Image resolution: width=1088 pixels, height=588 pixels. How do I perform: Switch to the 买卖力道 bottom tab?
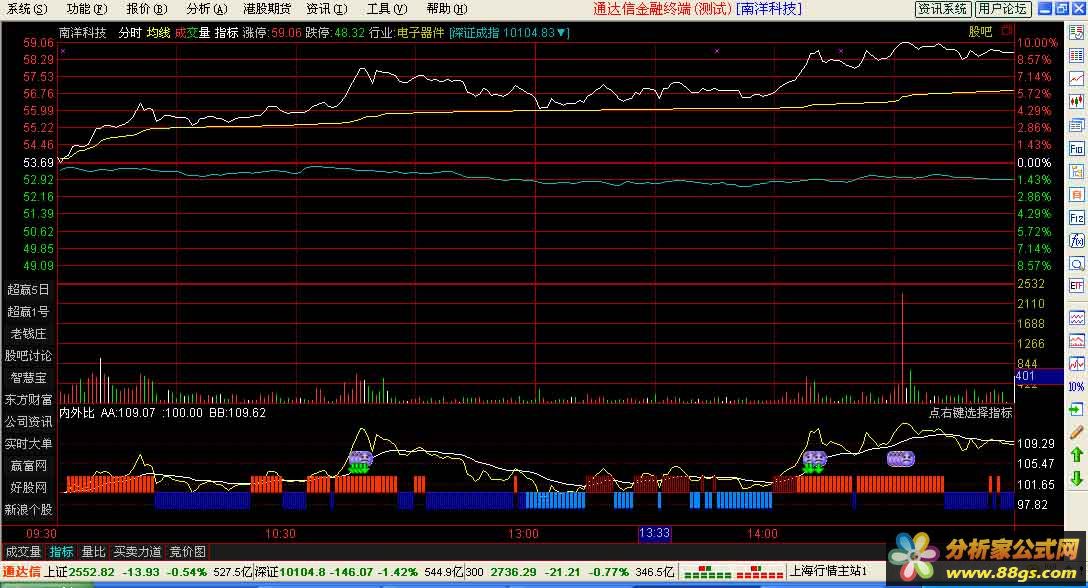tap(137, 552)
